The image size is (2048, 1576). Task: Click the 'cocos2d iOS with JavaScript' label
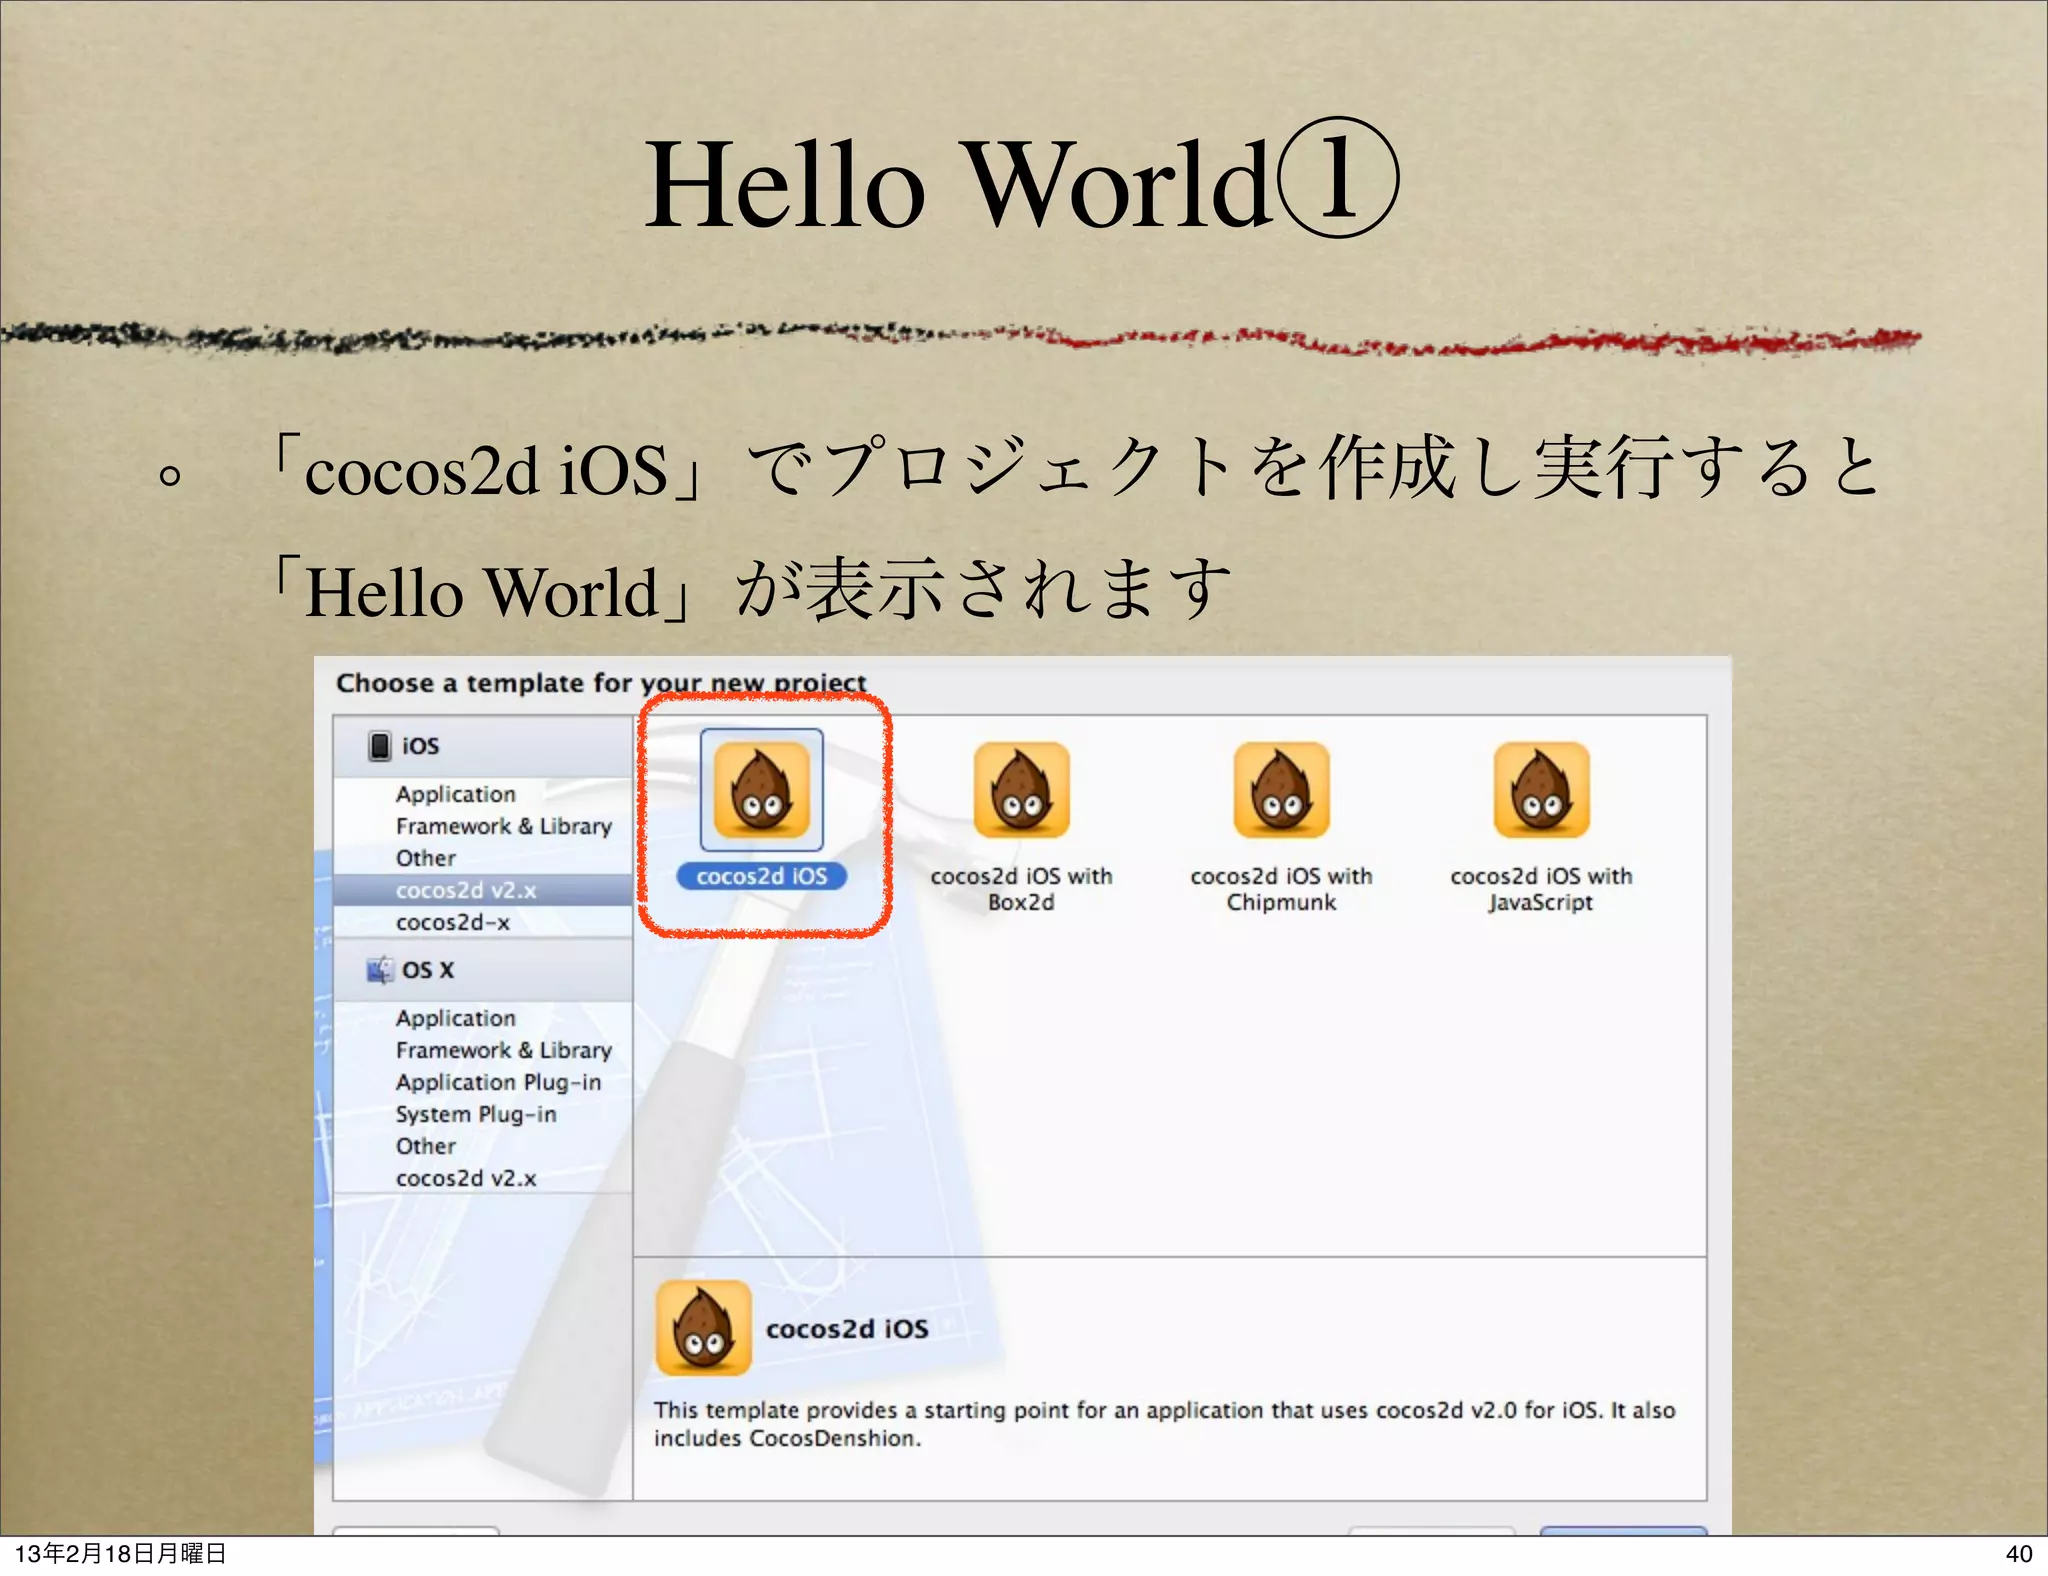(1541, 889)
